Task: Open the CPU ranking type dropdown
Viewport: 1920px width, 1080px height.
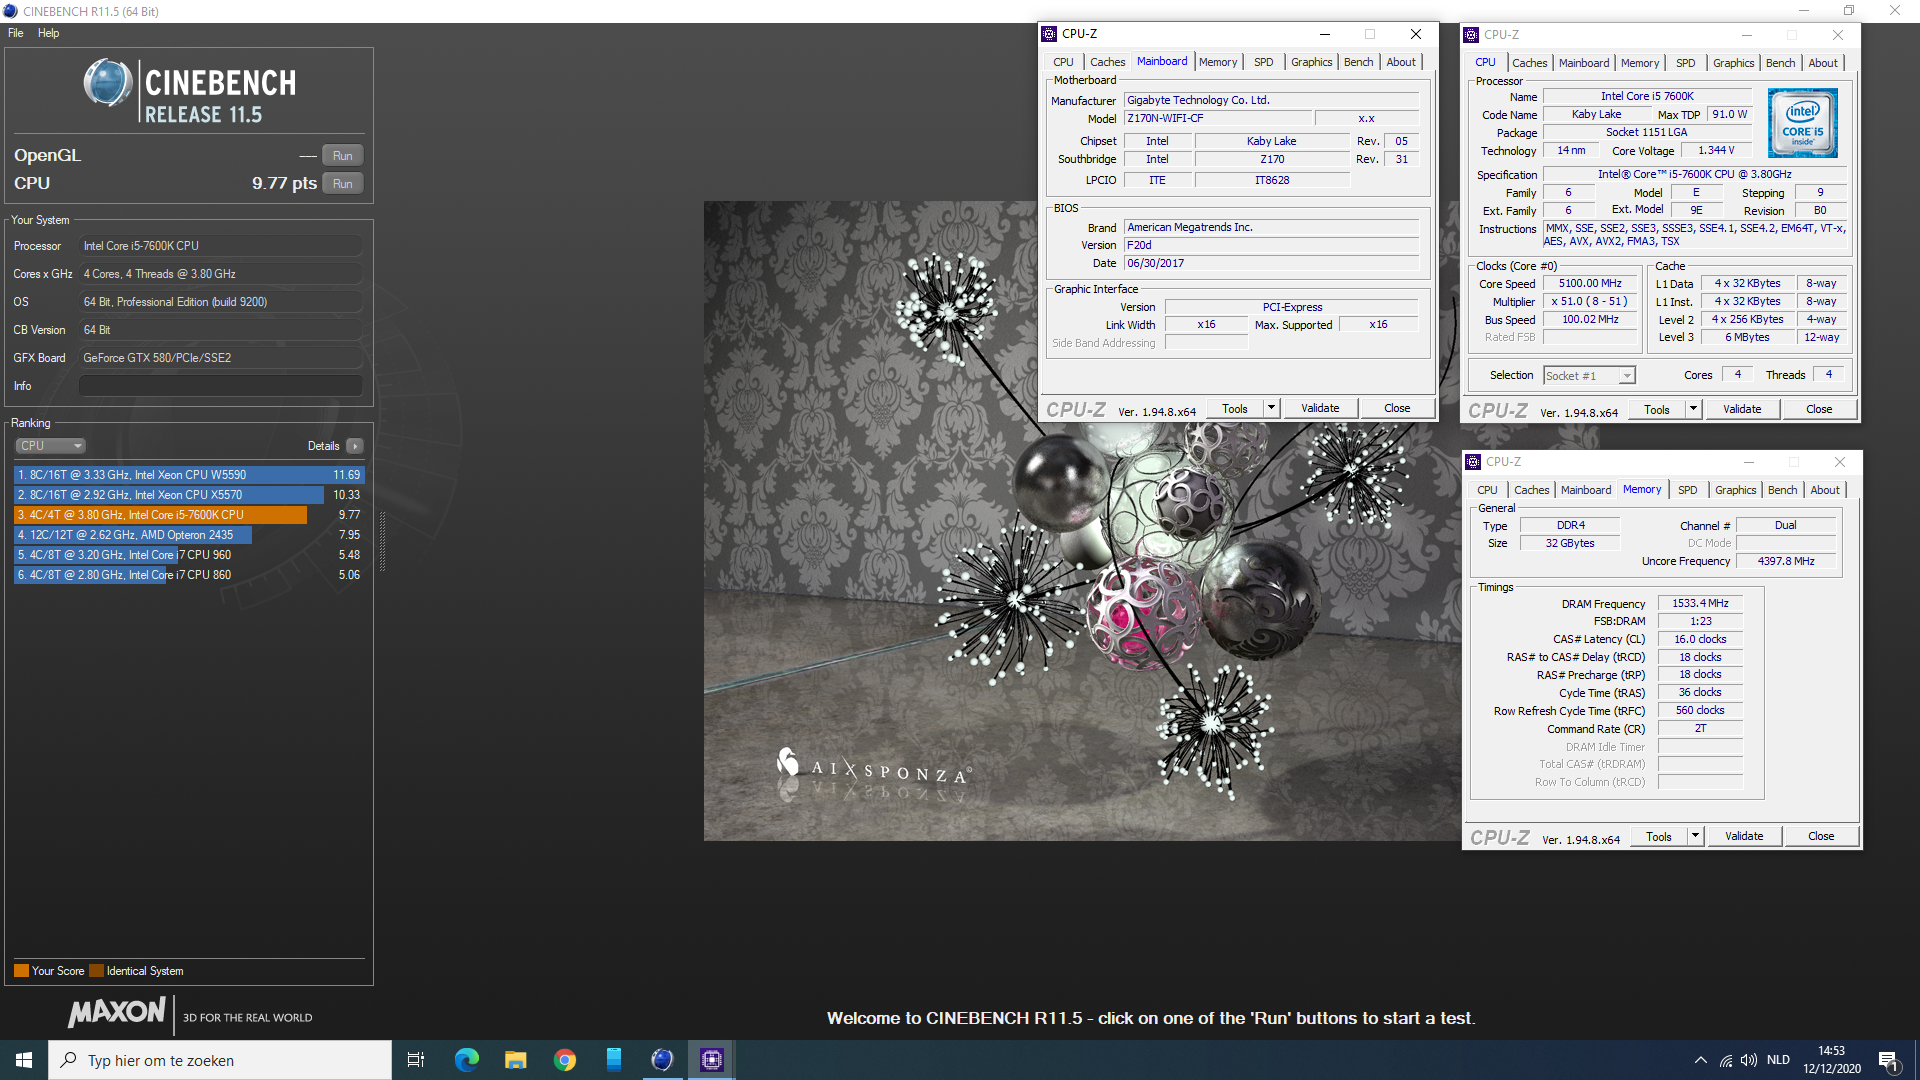Action: (x=50, y=446)
